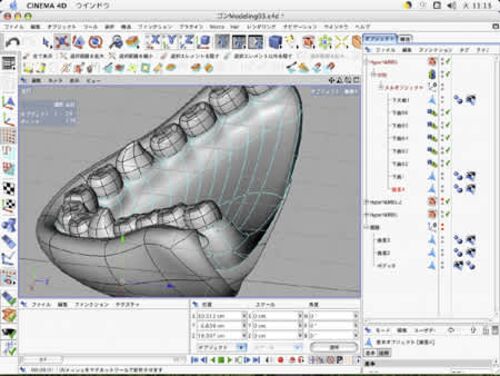Toggle the Z axis lock icon
This screenshot has width=500, height=376.
[x=188, y=42]
